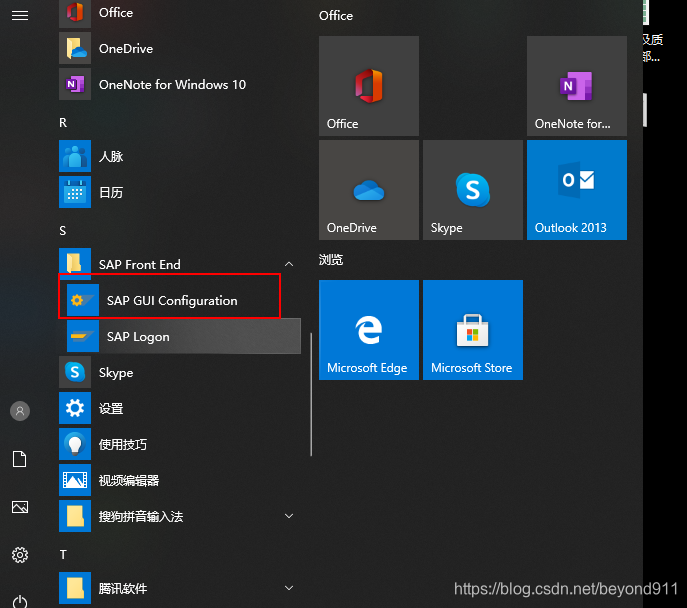This screenshot has height=608, width=687.
Task: Click the Power icon in Start sidebar
Action: click(20, 601)
